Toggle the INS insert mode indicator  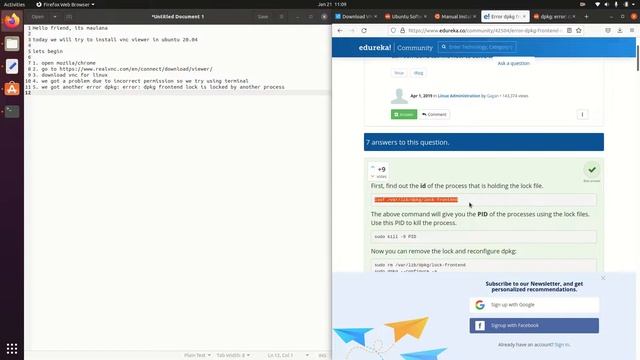322,355
